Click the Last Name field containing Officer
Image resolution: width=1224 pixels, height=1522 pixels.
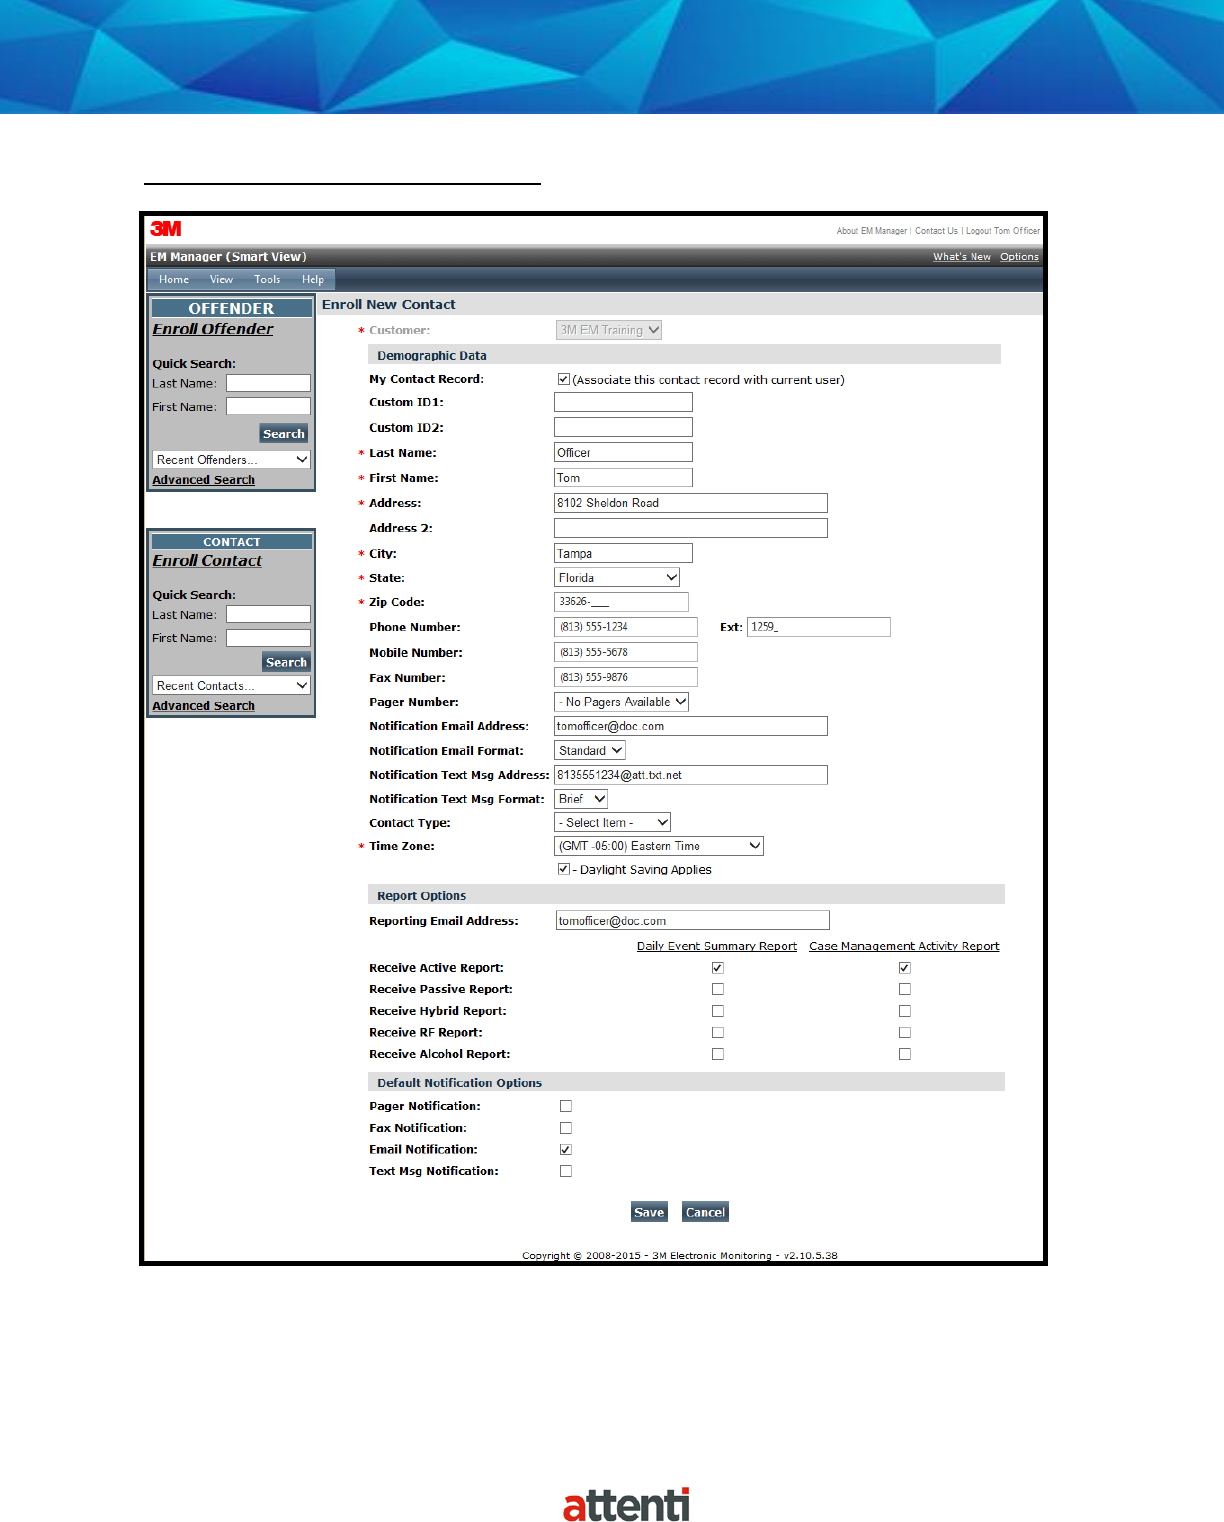(623, 452)
